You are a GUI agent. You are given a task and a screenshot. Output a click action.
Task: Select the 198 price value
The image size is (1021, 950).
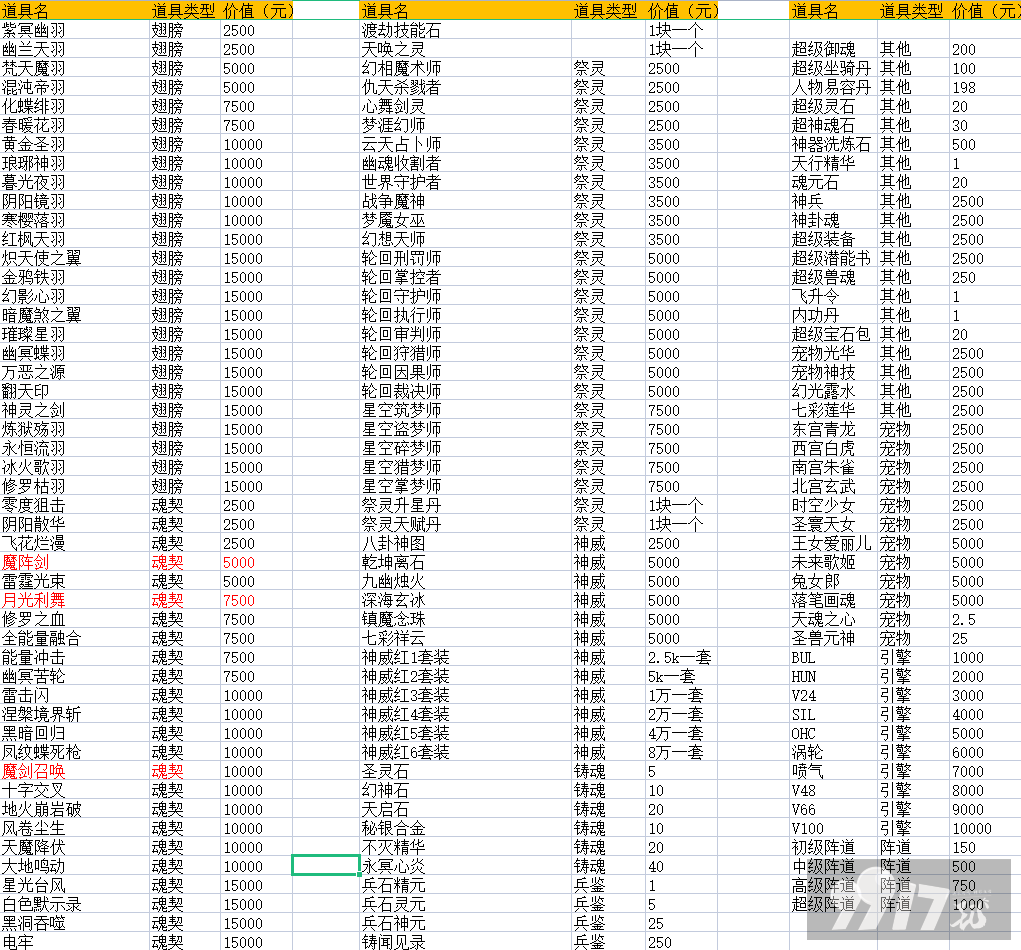pyautogui.click(x=964, y=88)
